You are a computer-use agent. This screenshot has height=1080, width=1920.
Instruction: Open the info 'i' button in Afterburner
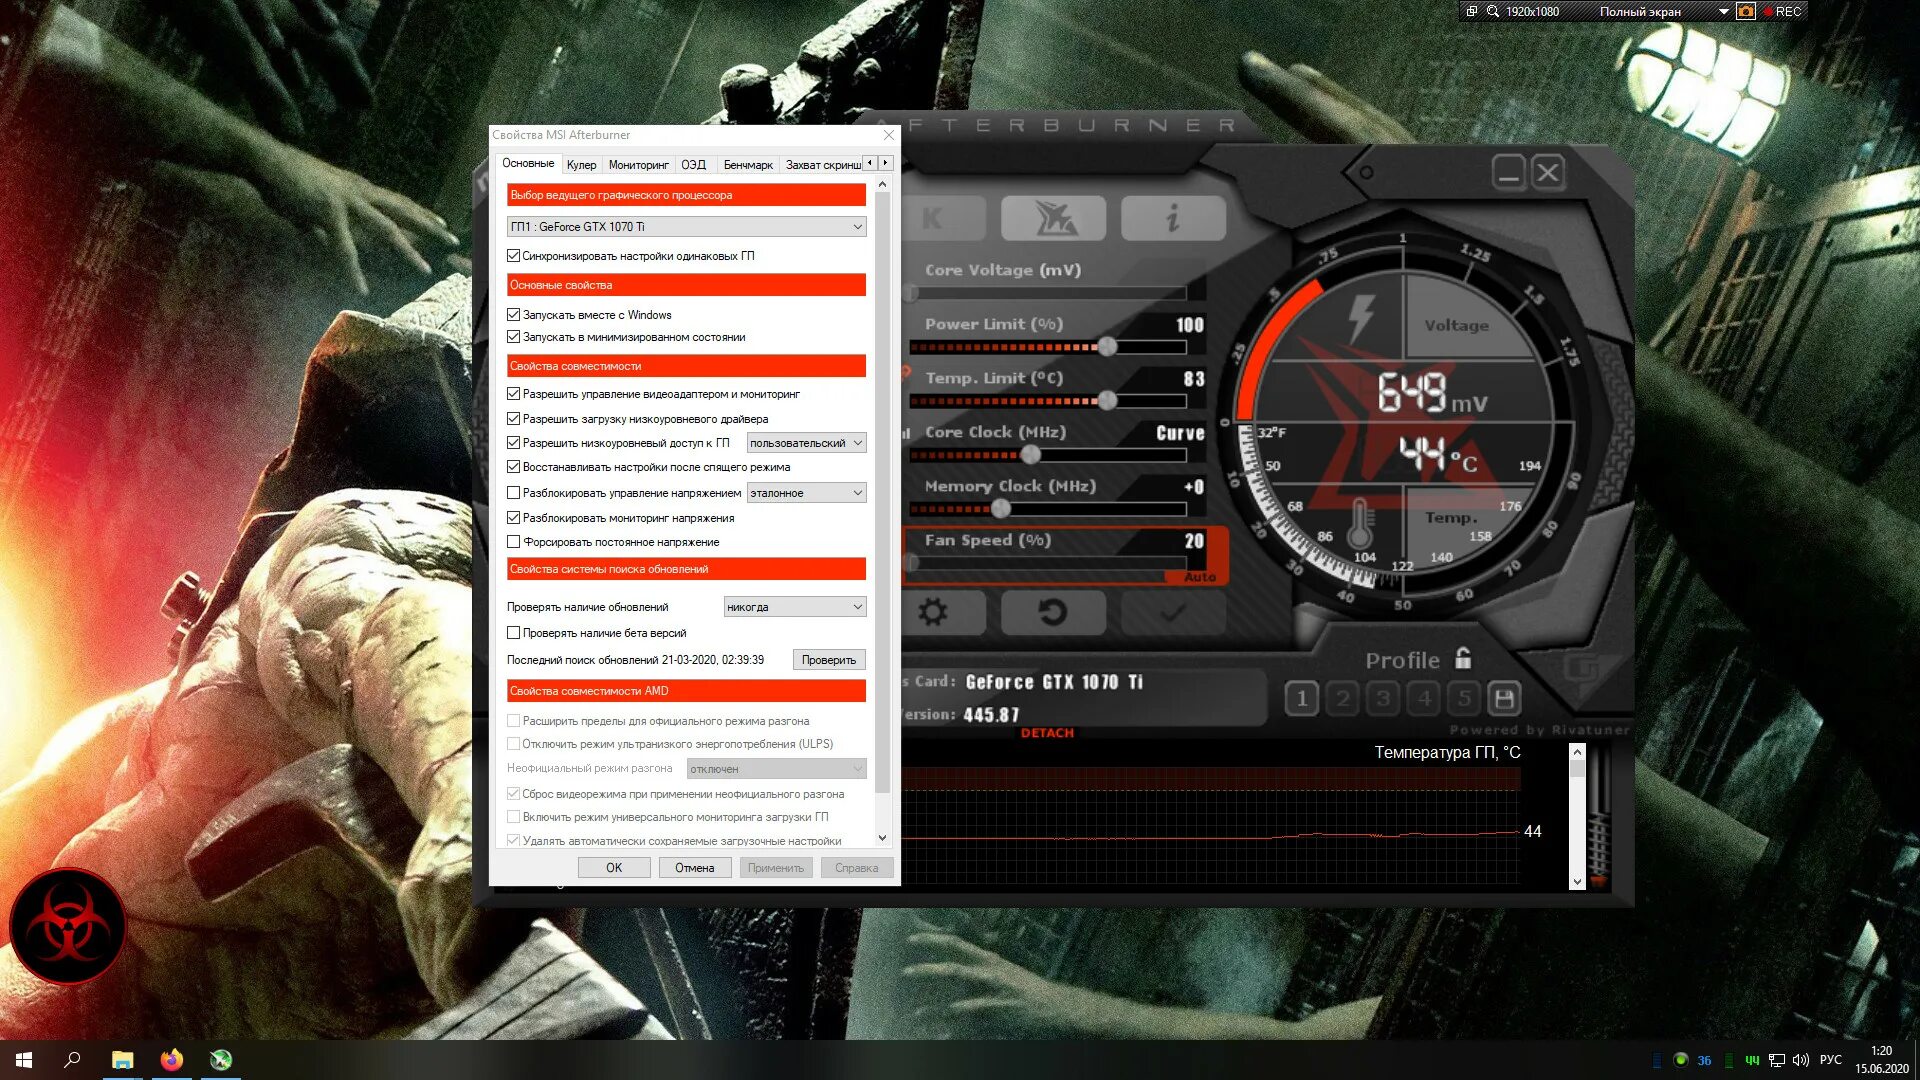tap(1172, 218)
